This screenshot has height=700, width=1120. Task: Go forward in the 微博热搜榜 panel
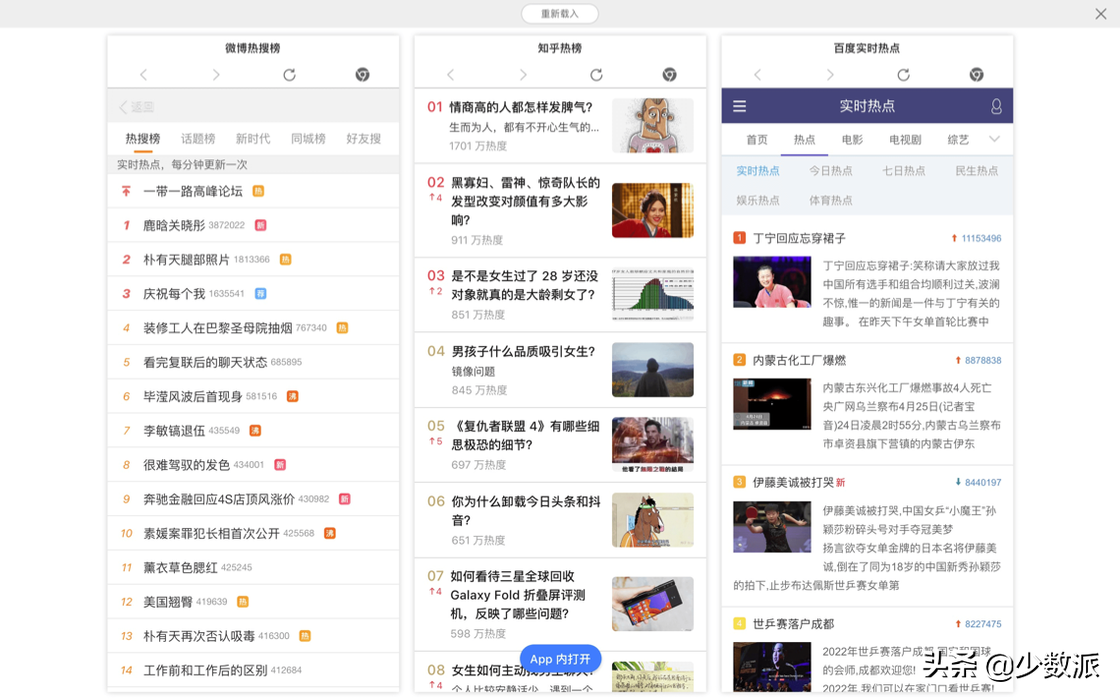[x=216, y=74]
